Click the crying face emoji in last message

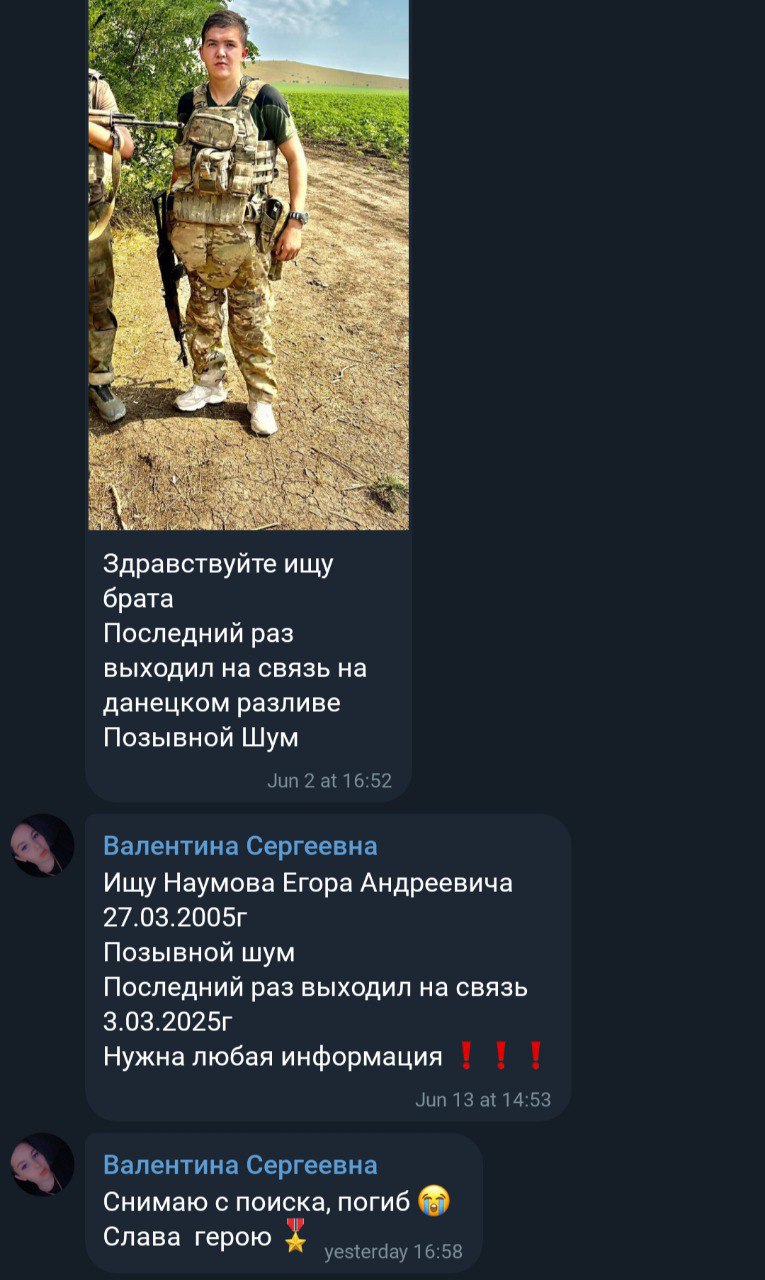coord(434,1201)
